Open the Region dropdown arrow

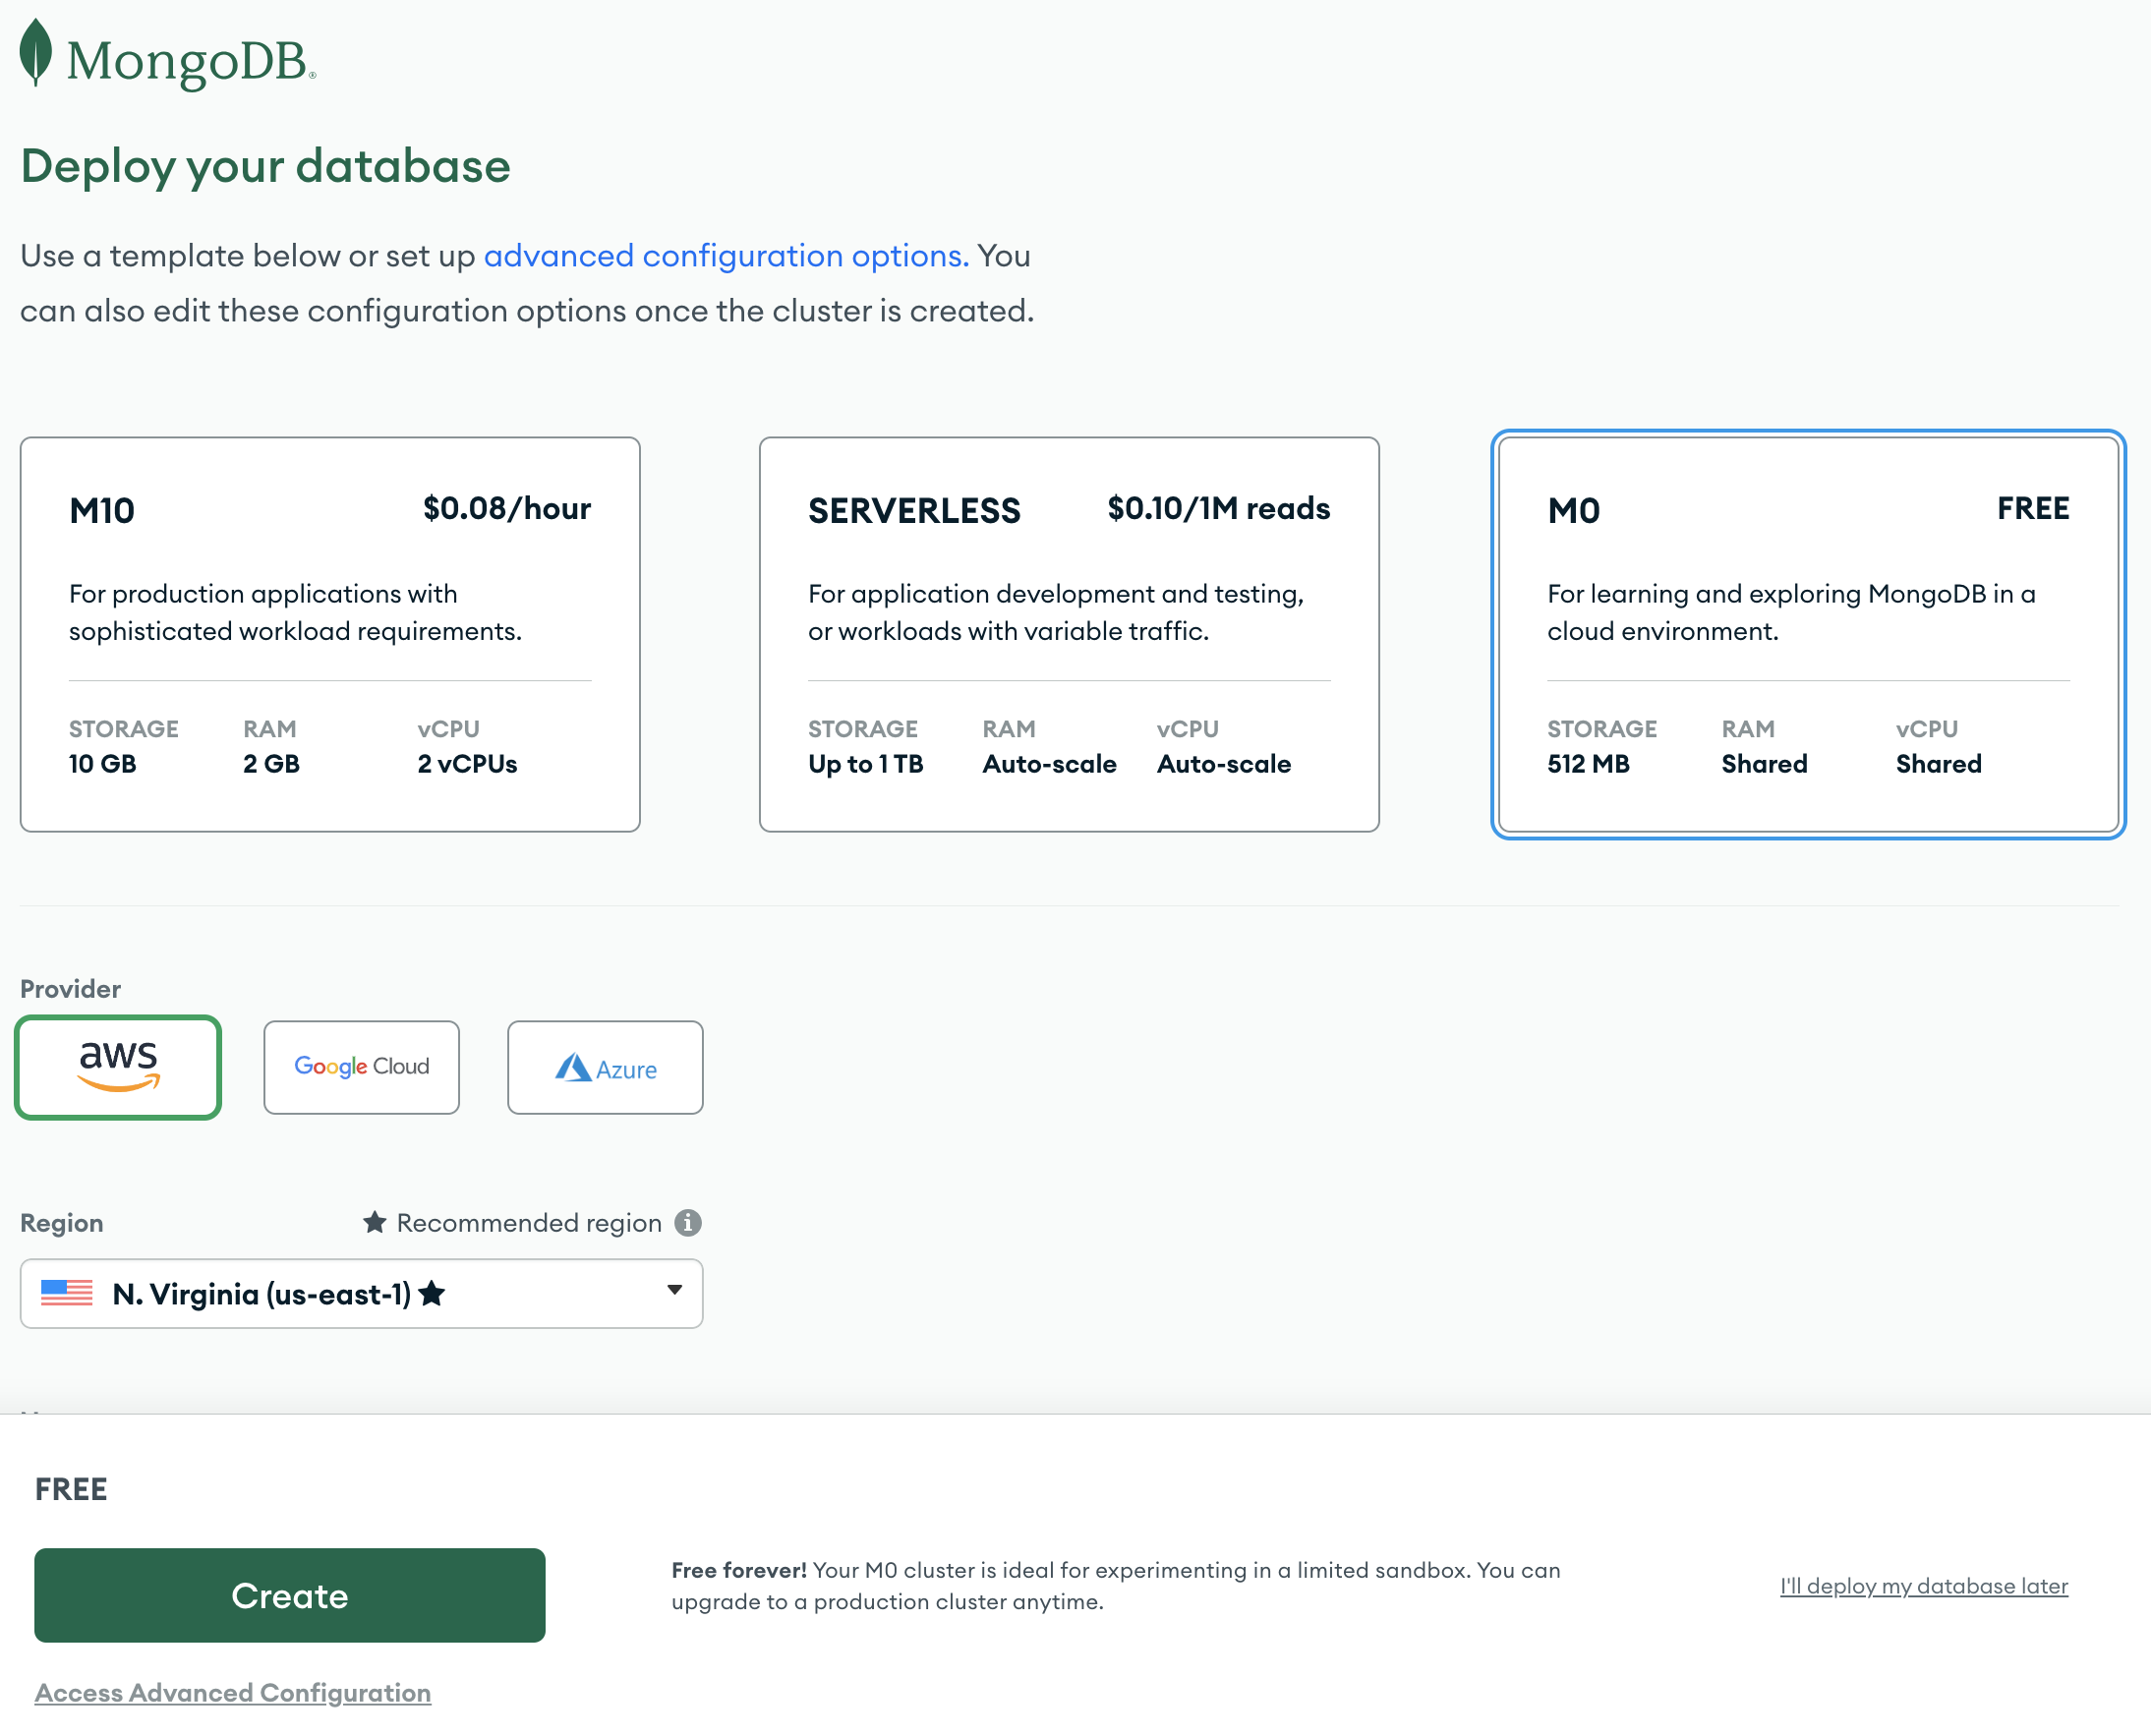tap(675, 1290)
